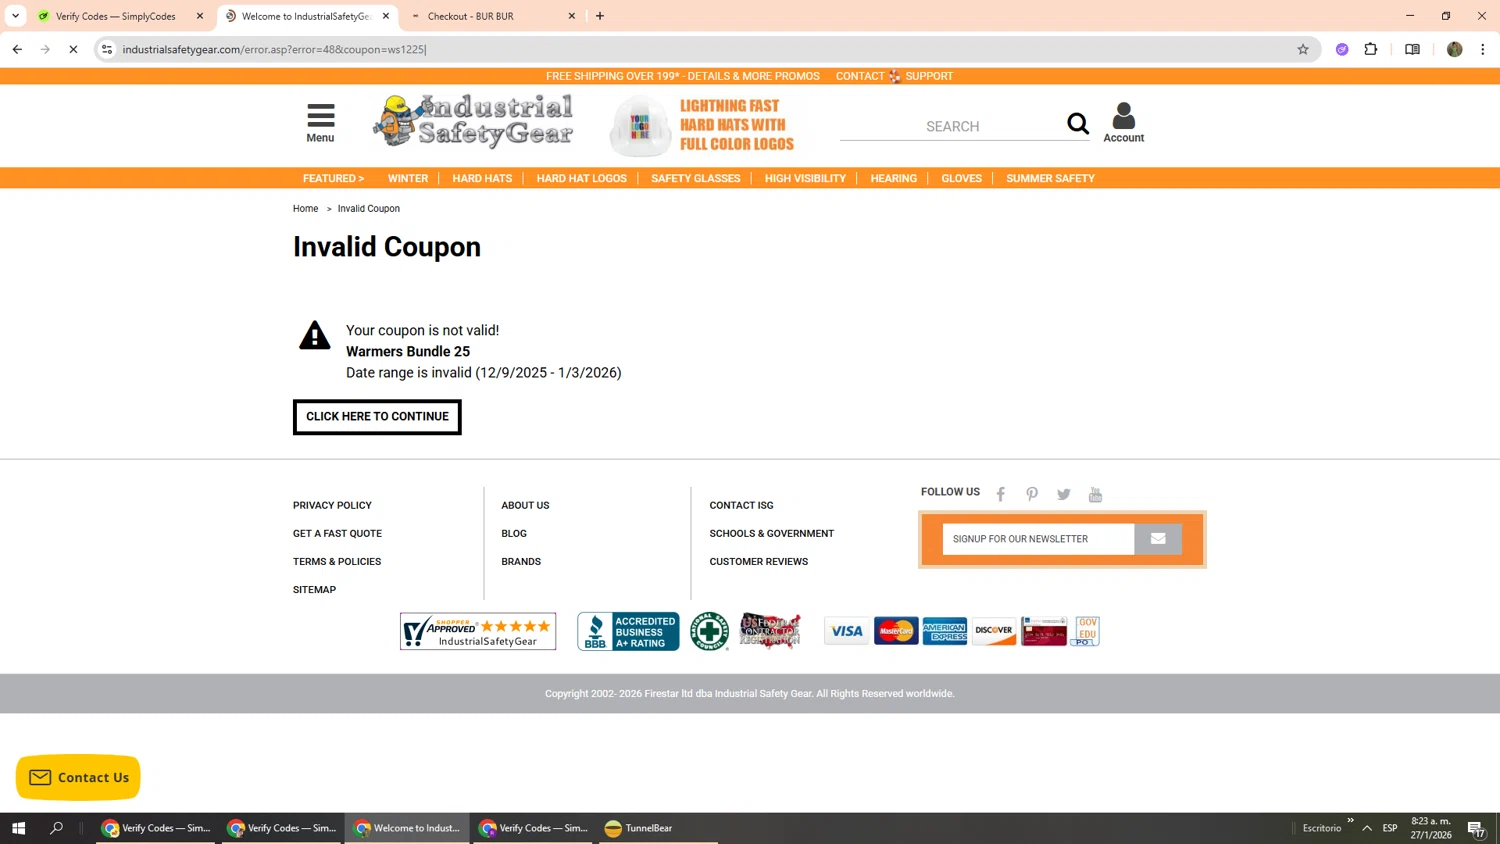Open the Chrome profile avatar

click(1455, 49)
